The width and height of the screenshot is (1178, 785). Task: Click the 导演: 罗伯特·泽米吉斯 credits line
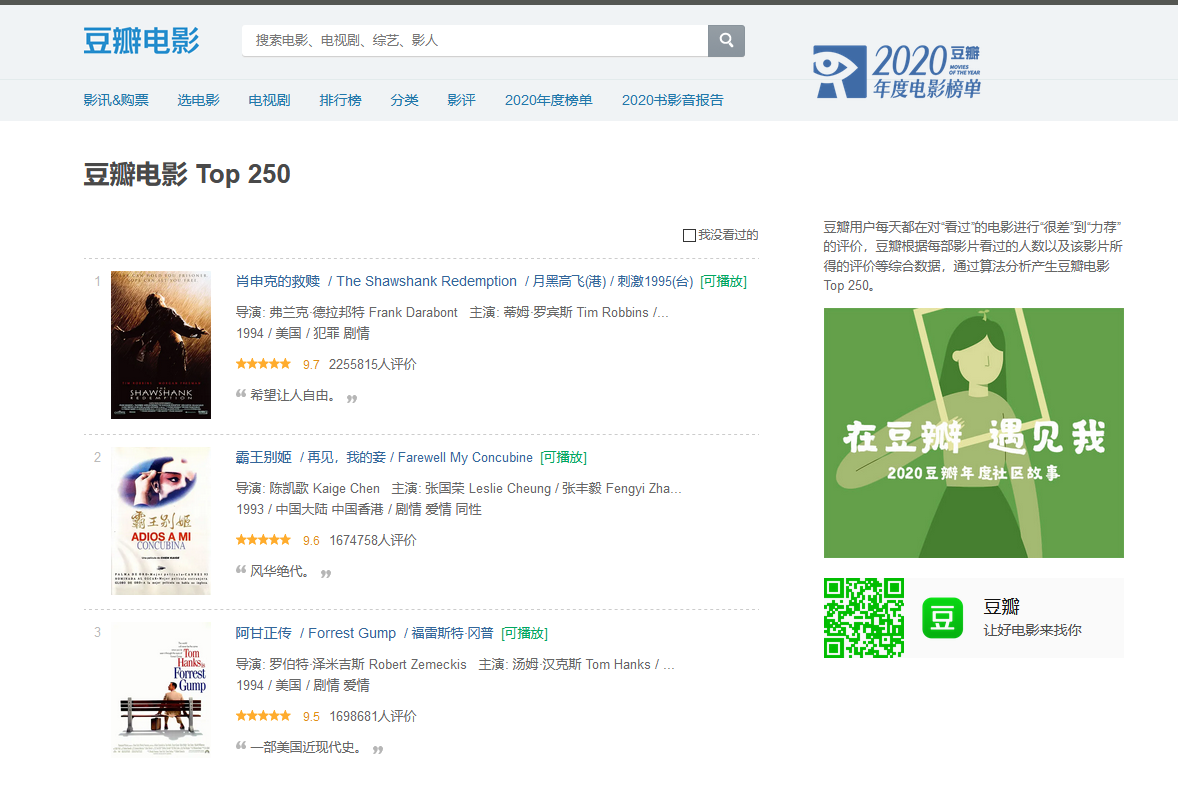pyautogui.click(x=455, y=663)
